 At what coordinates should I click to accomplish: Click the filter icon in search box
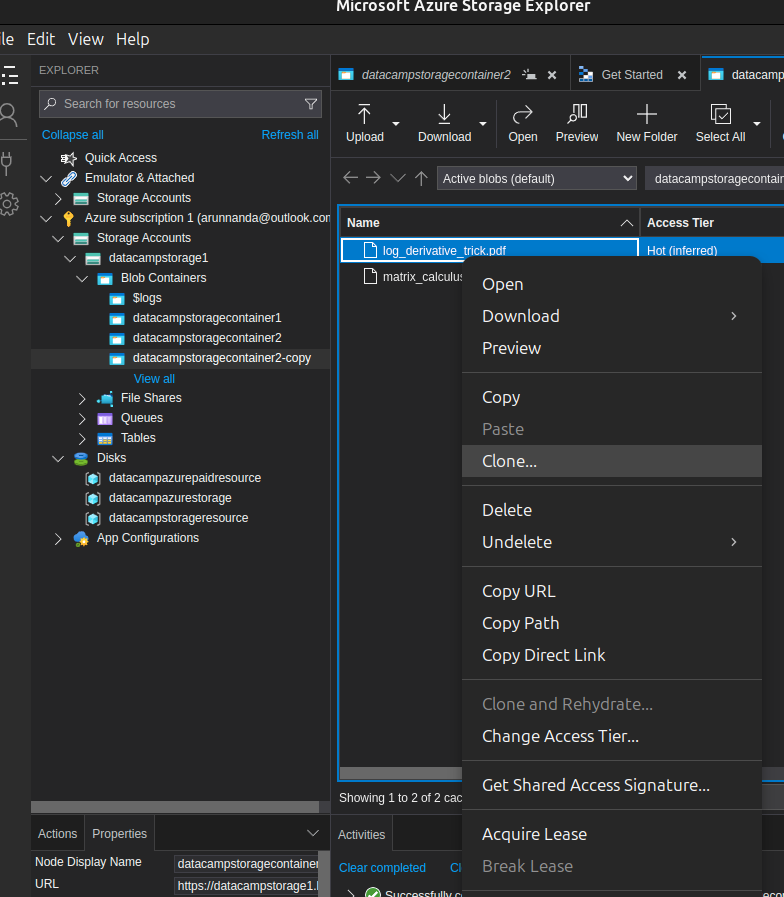coord(310,104)
